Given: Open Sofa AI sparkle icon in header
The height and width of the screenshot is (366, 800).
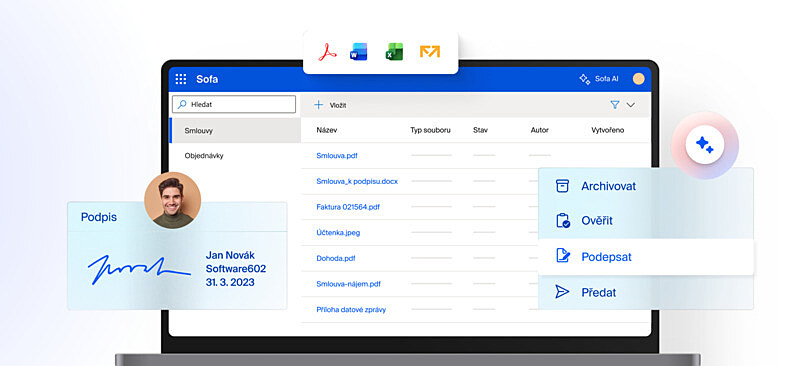Looking at the screenshot, I should [585, 79].
